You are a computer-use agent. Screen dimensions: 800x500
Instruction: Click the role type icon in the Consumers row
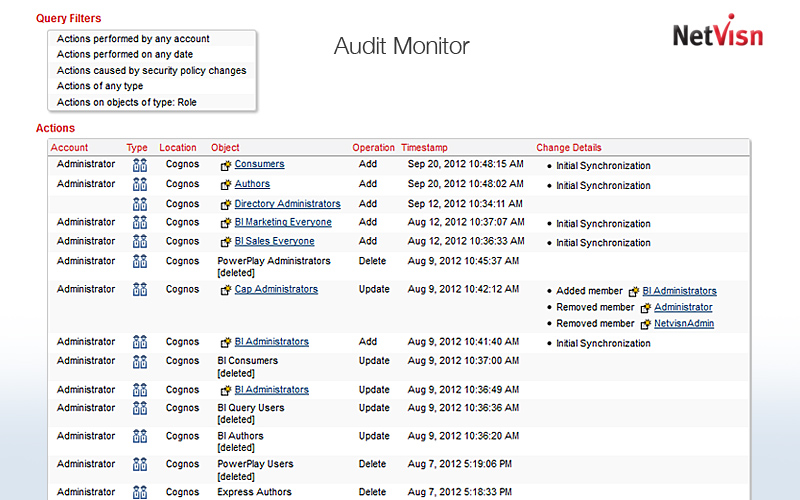140,165
